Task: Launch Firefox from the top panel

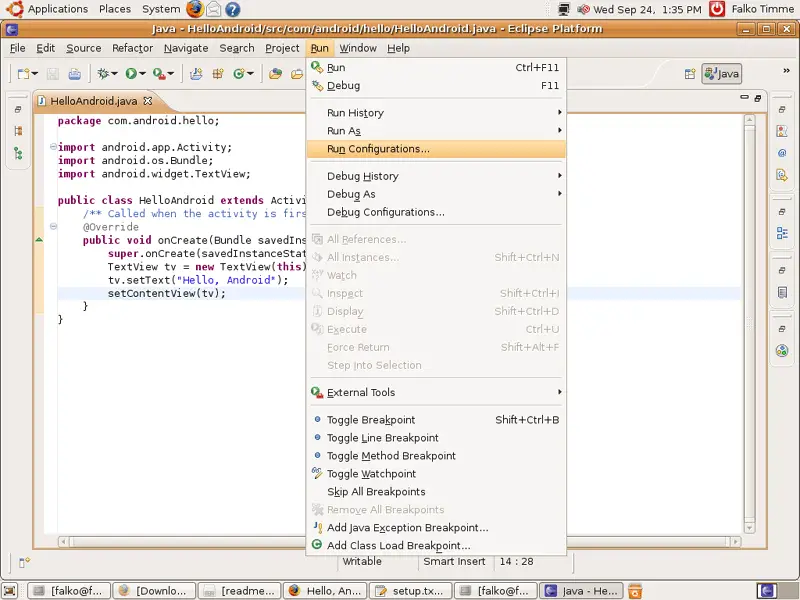Action: click(x=195, y=9)
